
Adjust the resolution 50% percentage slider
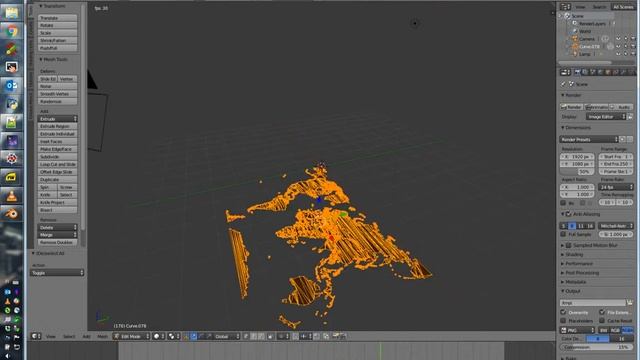click(x=577, y=172)
